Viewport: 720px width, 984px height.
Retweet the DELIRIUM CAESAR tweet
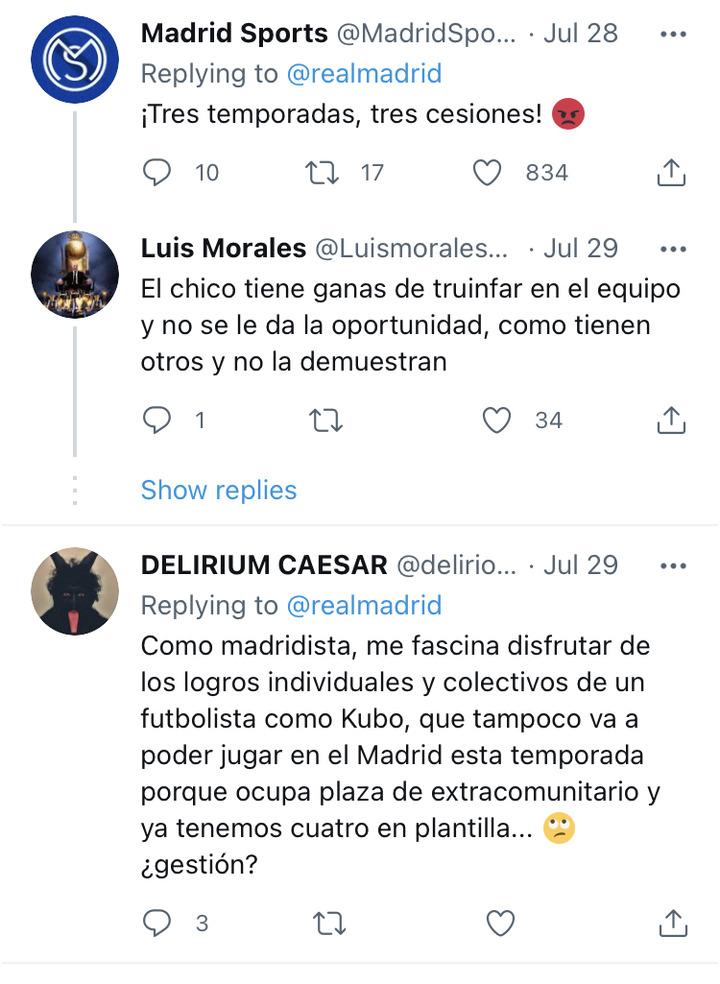pos(329,924)
